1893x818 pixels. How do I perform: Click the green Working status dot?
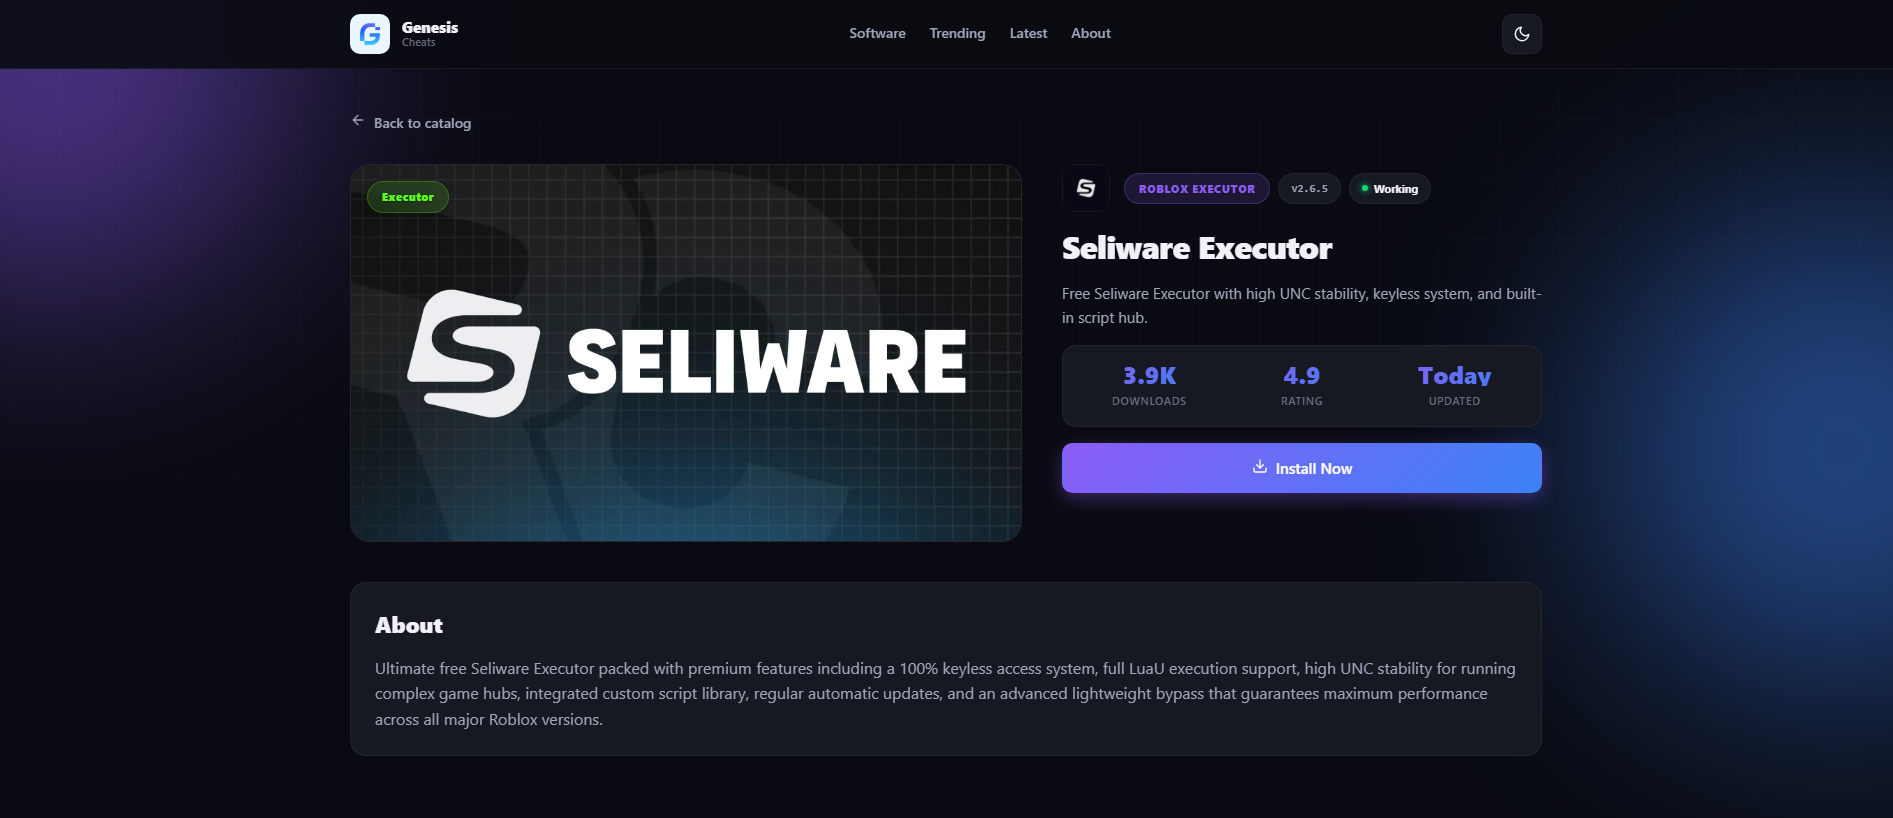click(1364, 188)
